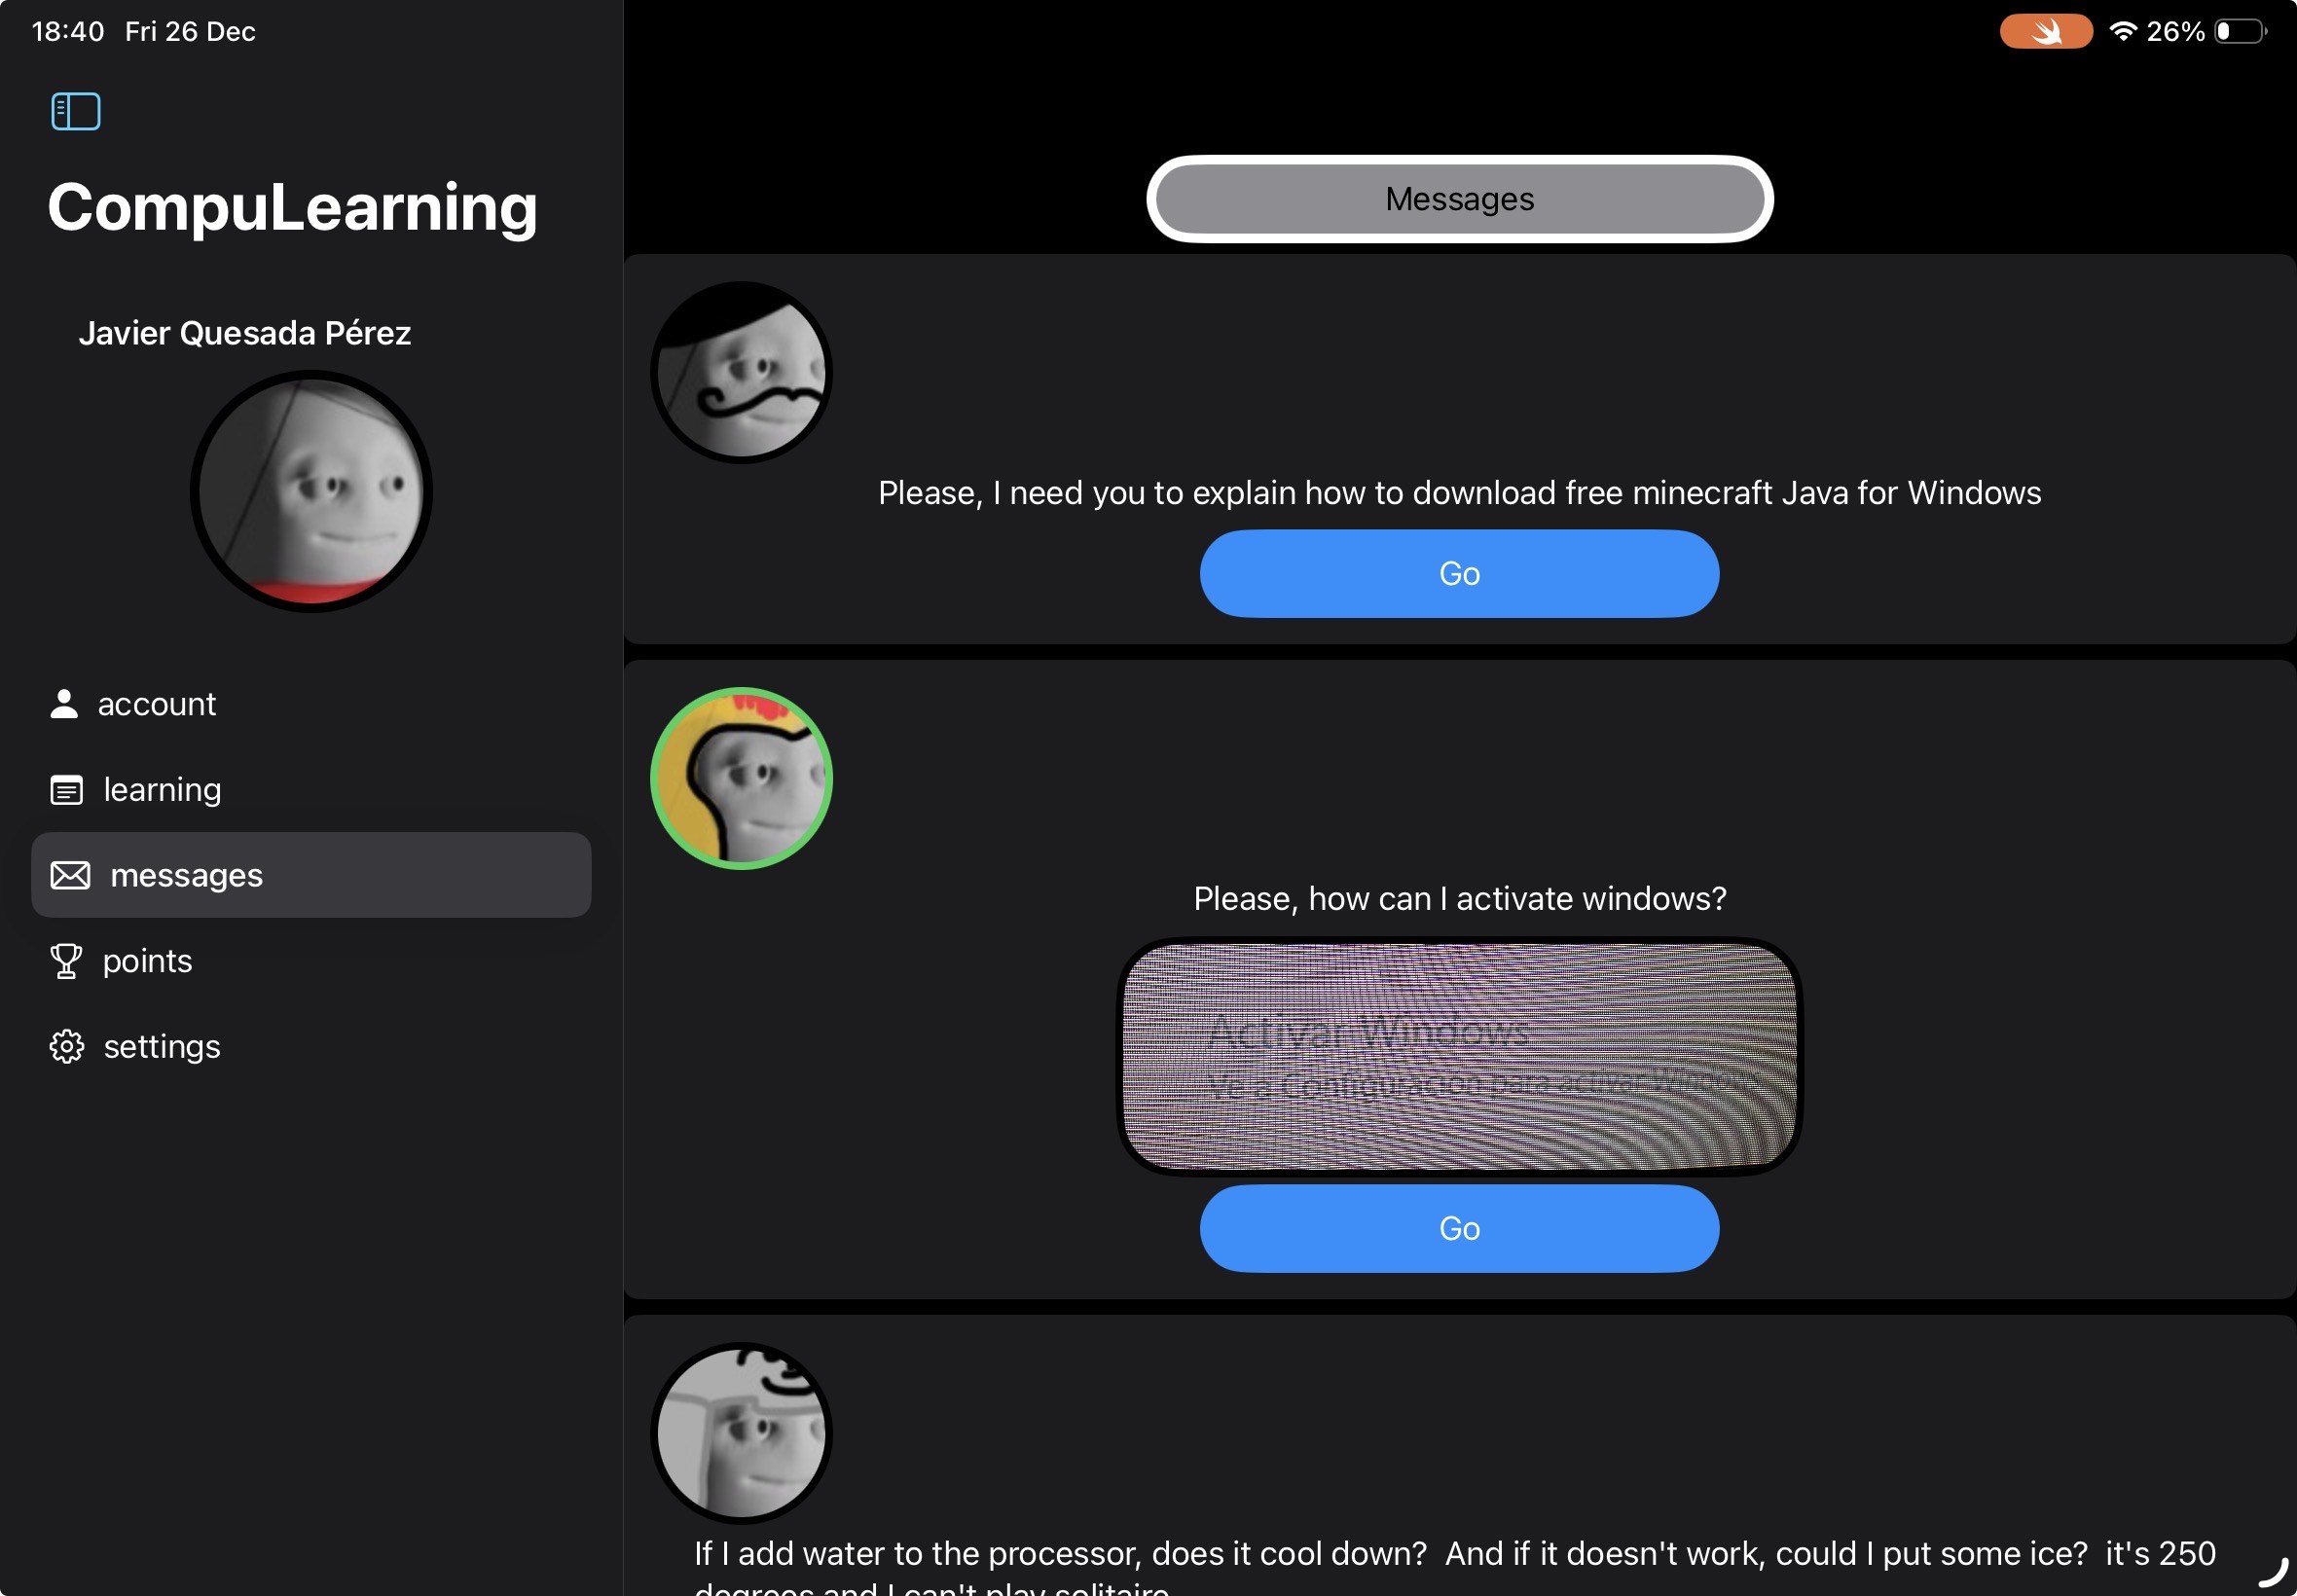Tap the Wi-Fi icon in status bar
The width and height of the screenshot is (2297, 1596).
2122,31
